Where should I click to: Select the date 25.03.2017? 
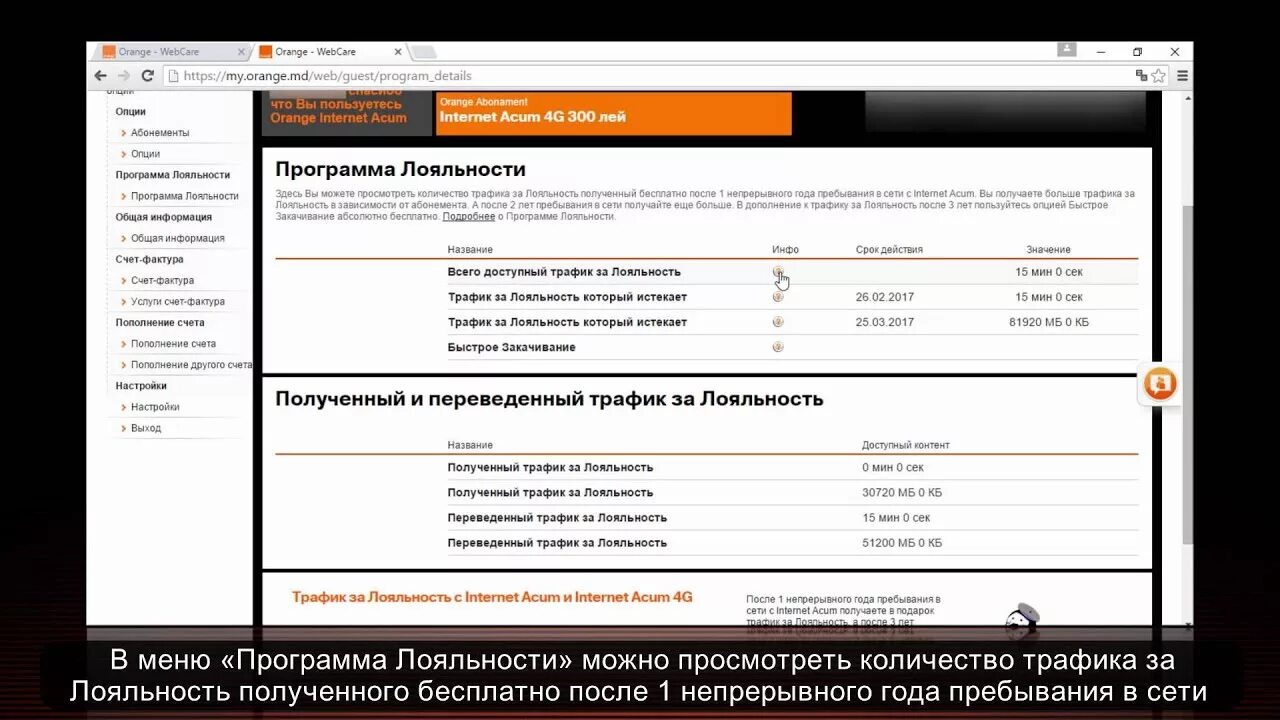point(885,322)
